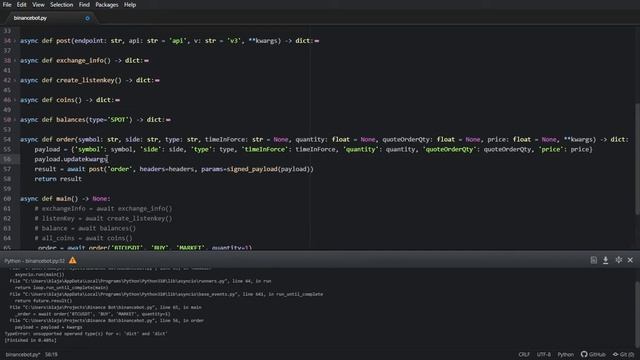Click the "payload = {'symbol': symbol" code line
Image resolution: width=640 pixels, height=360 pixels.
click(x=313, y=149)
